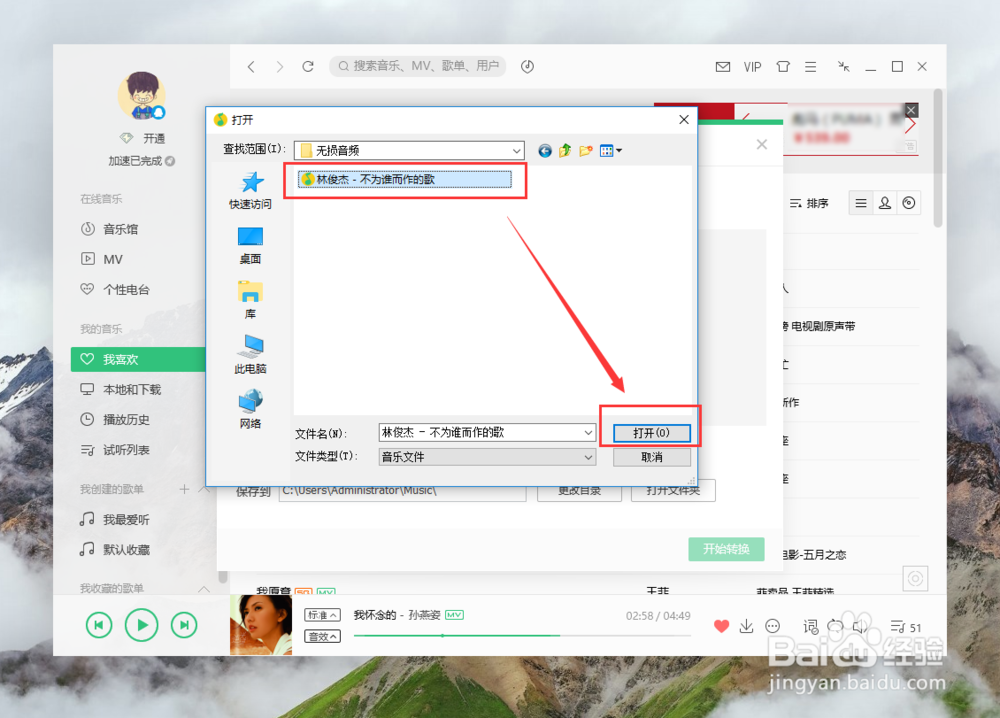The height and width of the screenshot is (718, 1000).
Task: Unlike the song with the red heart
Action: (x=721, y=626)
